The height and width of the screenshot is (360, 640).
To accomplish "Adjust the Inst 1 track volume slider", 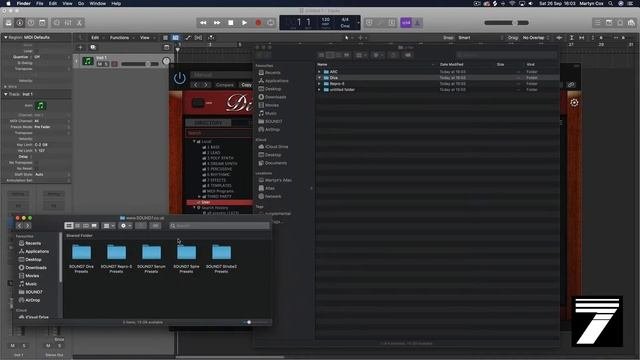I will pyautogui.click(x=140, y=64).
